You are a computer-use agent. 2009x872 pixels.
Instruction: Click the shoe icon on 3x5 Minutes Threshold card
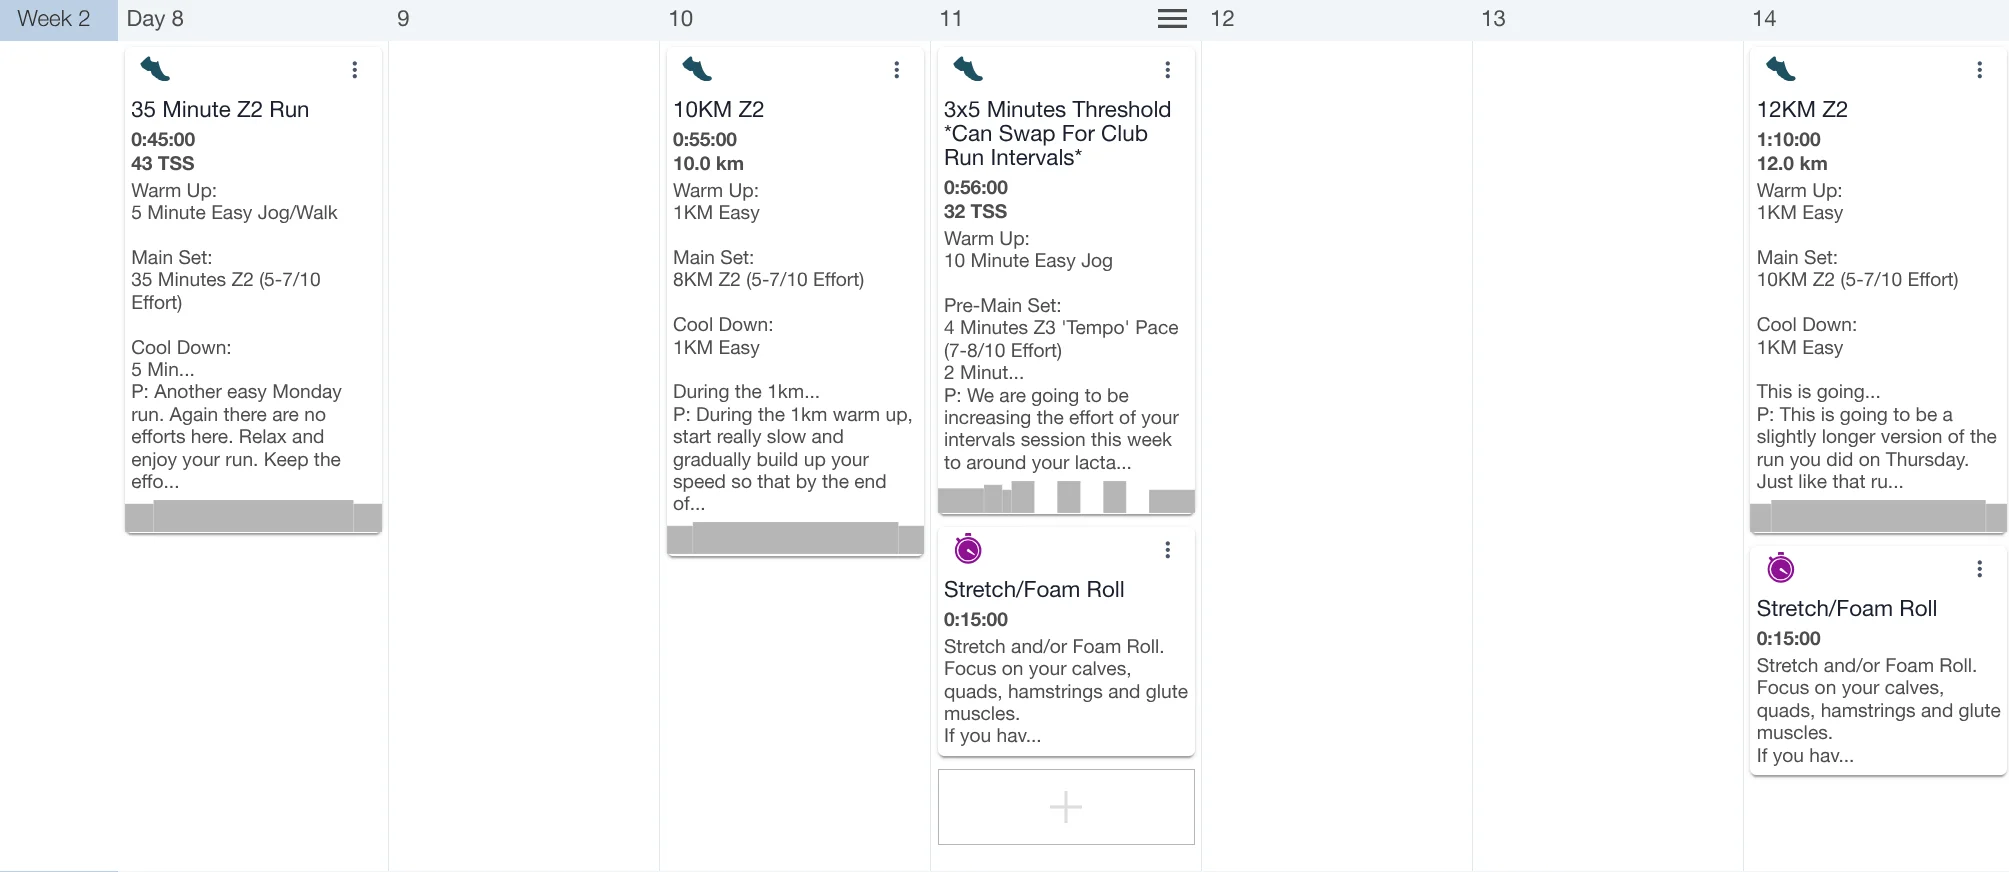point(967,69)
